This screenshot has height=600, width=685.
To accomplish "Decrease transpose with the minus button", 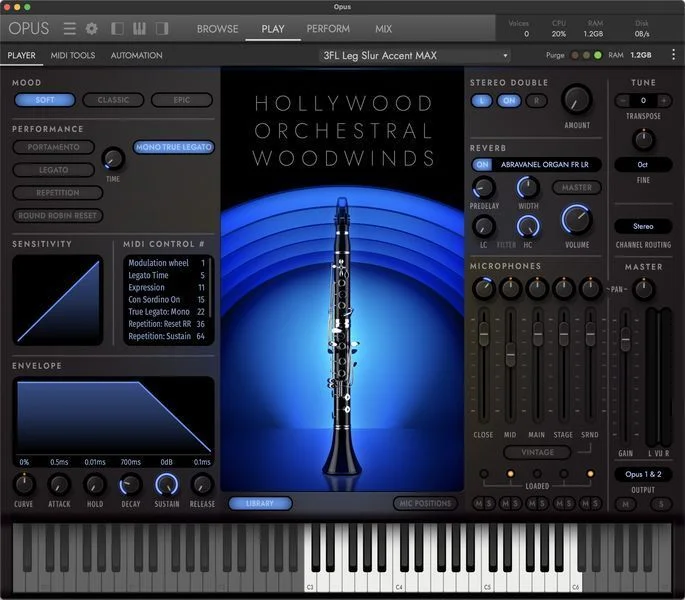I will (623, 101).
